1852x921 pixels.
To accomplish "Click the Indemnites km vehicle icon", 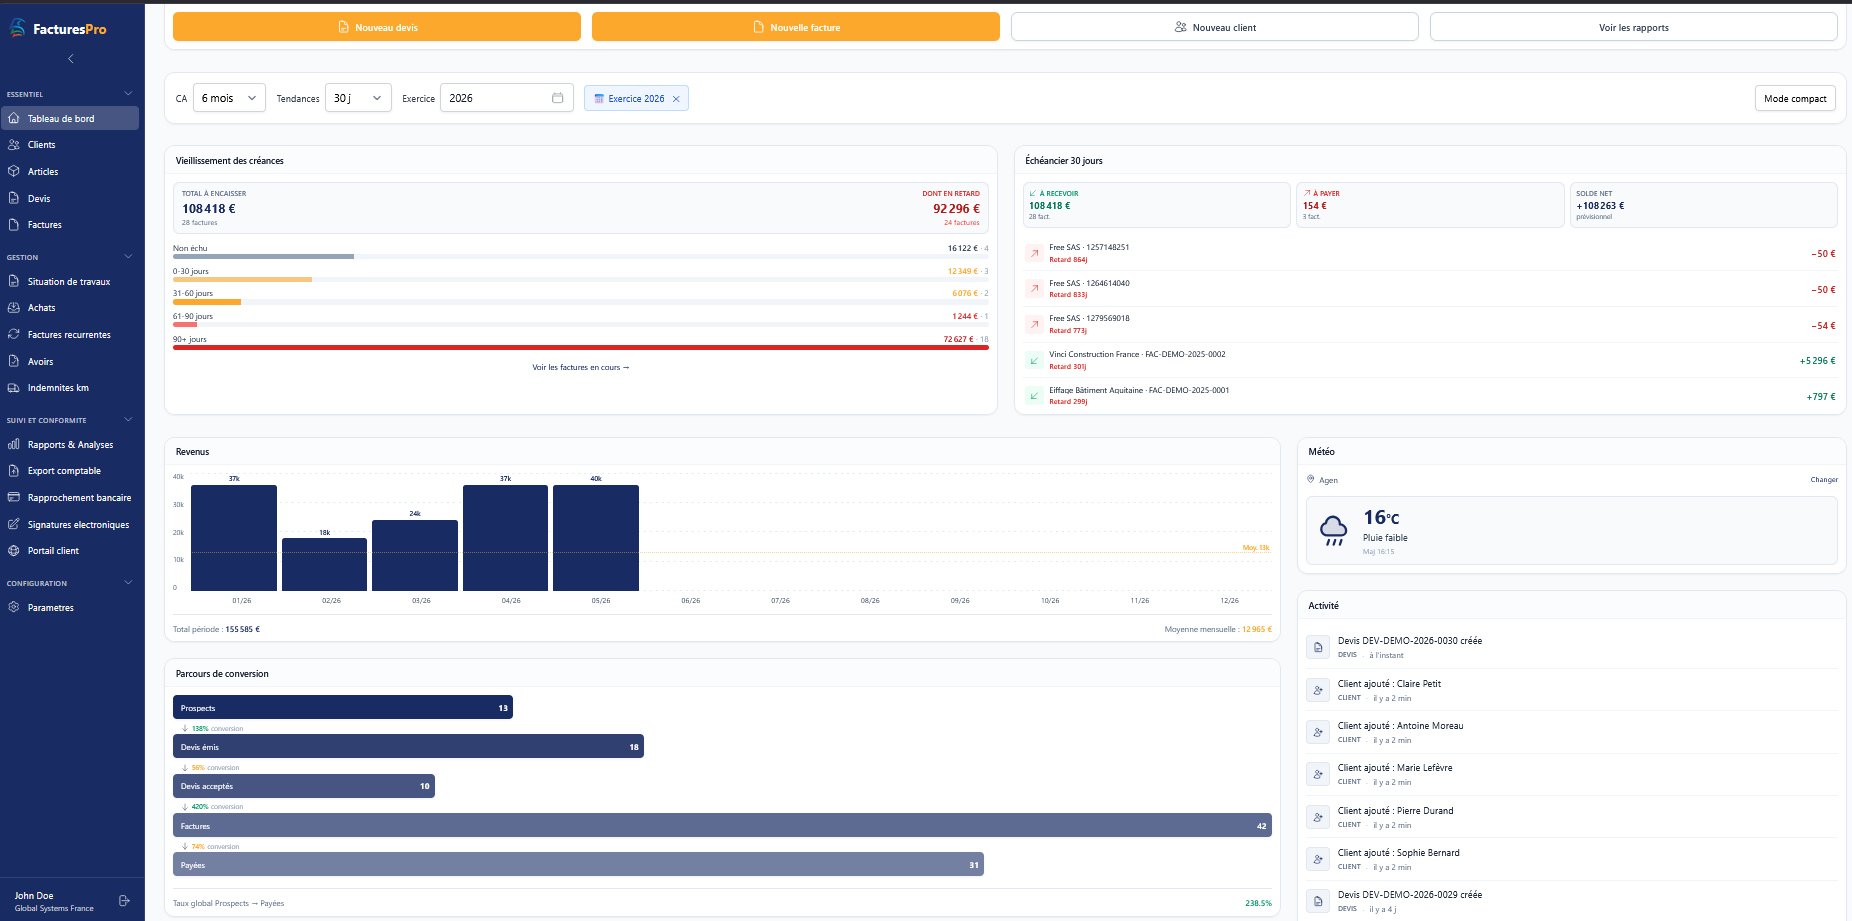I will pyautogui.click(x=14, y=388).
